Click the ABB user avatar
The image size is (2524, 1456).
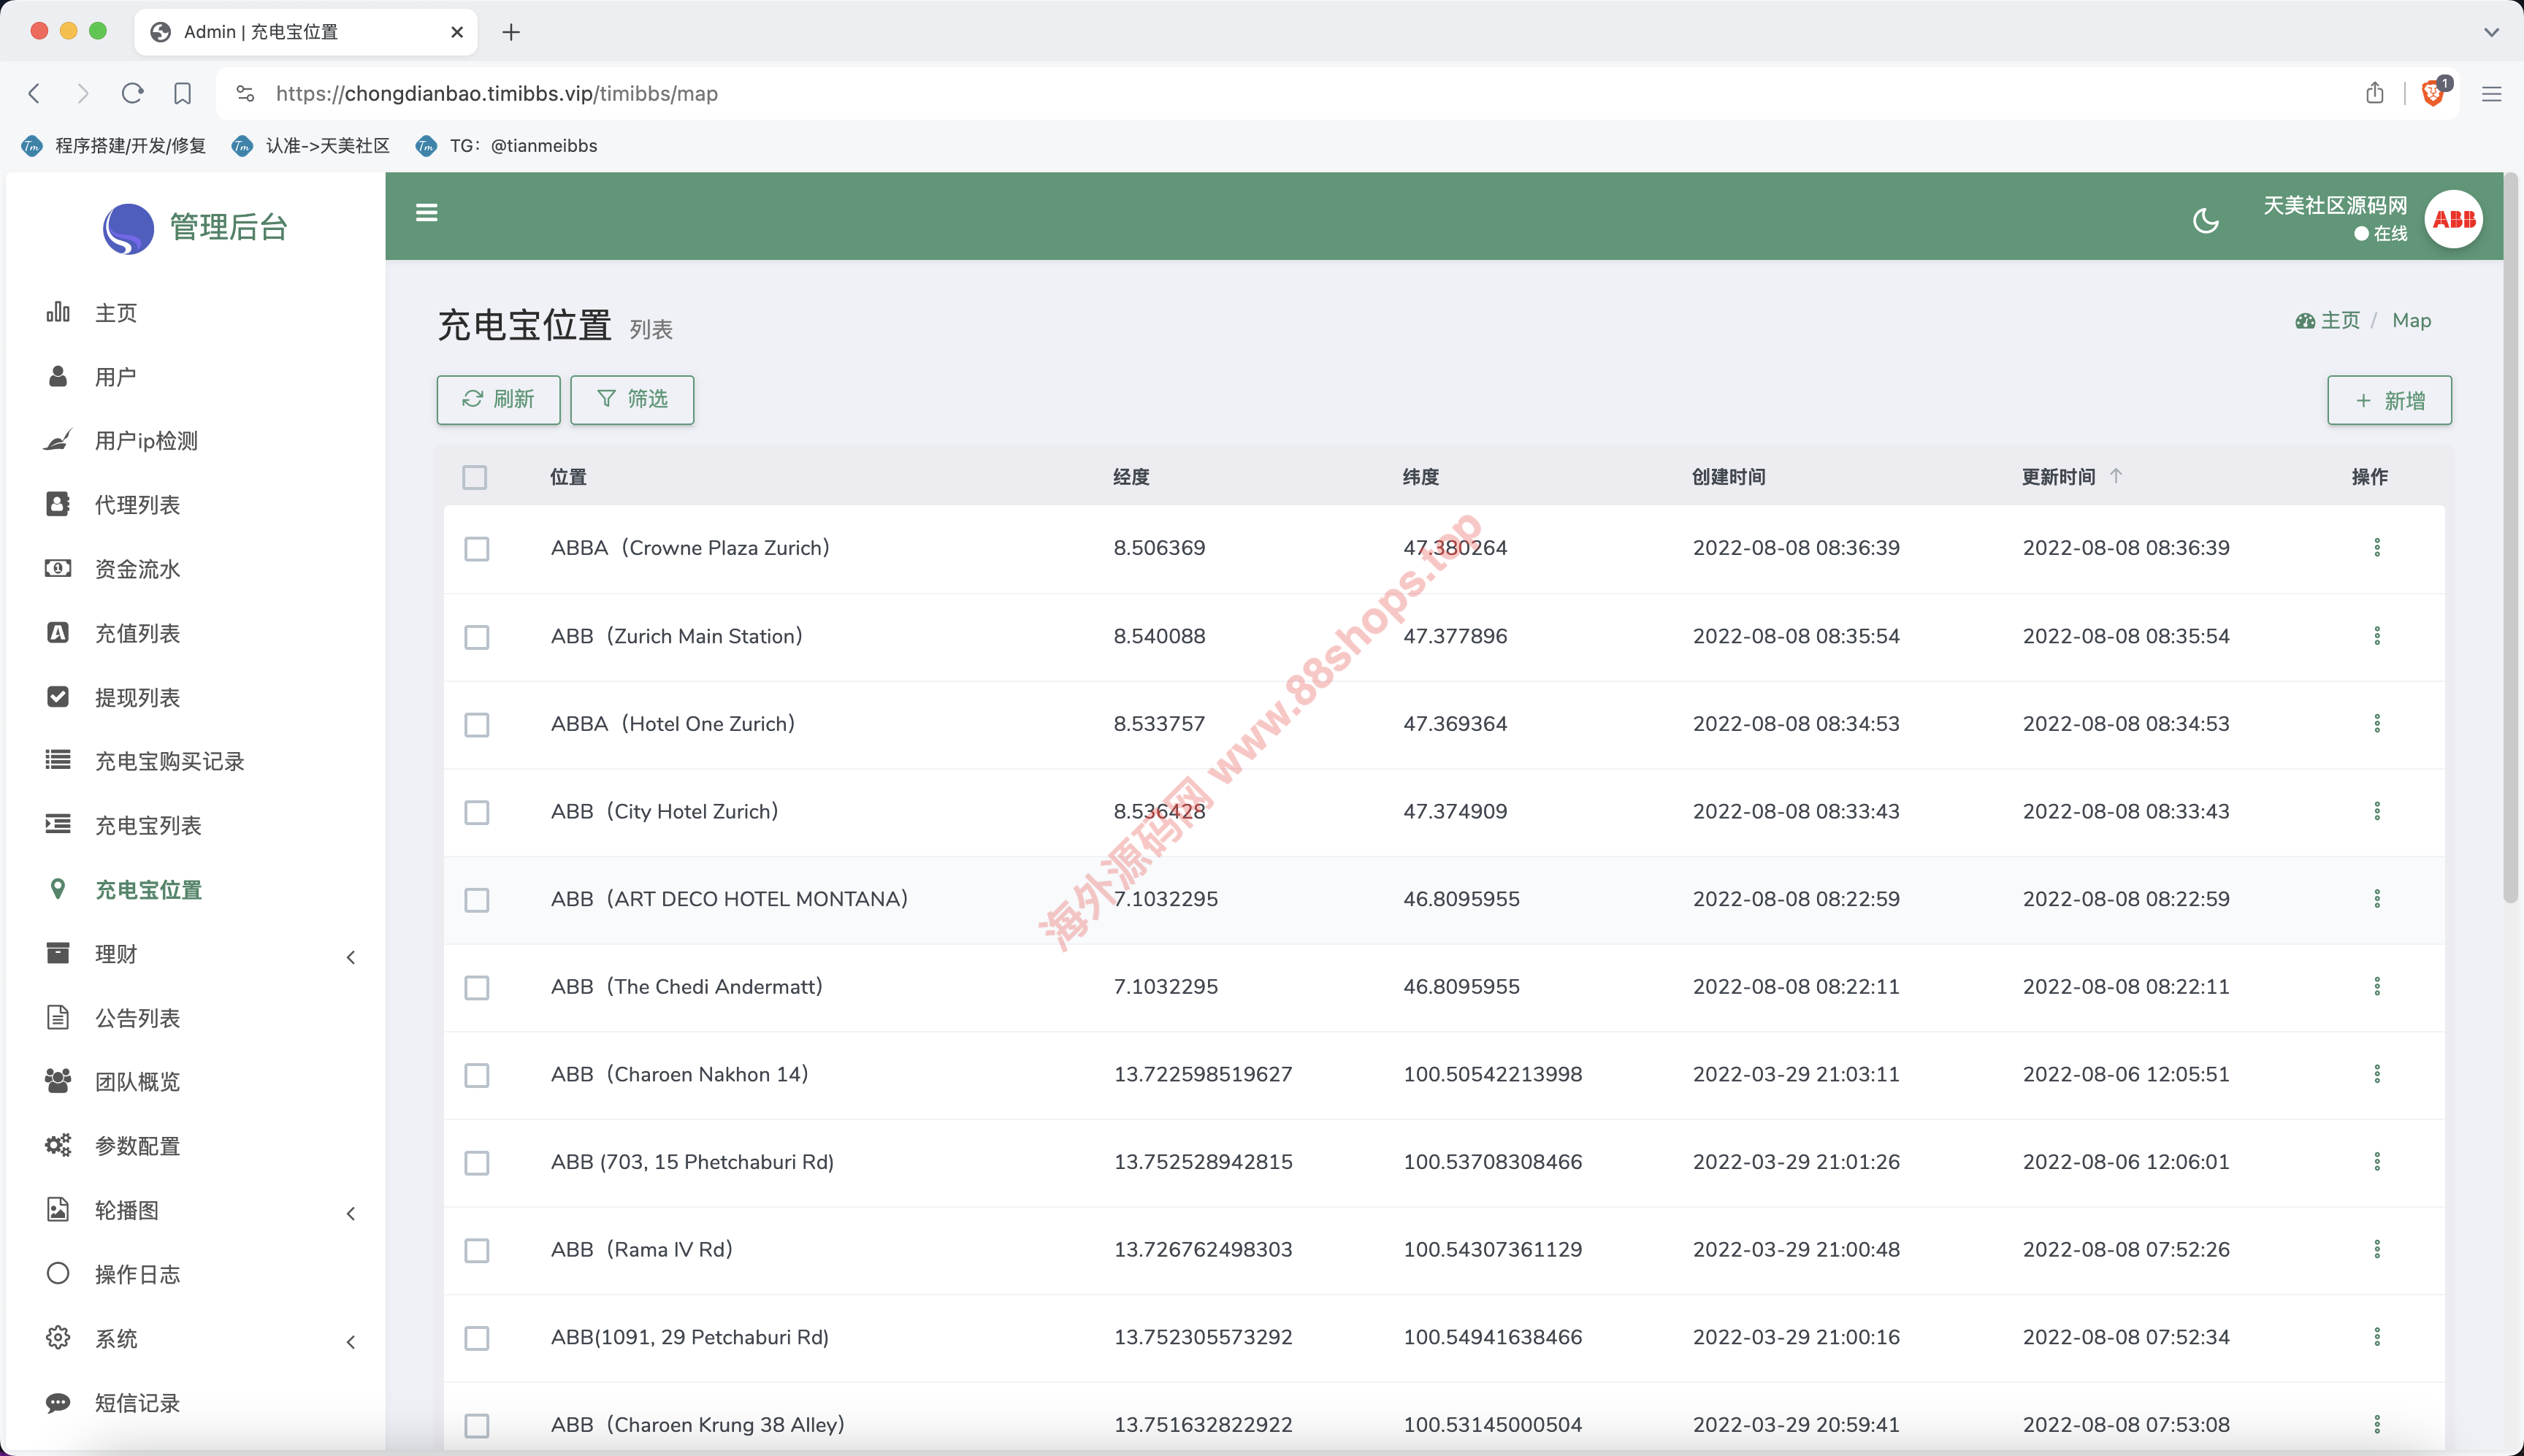[x=2453, y=219]
